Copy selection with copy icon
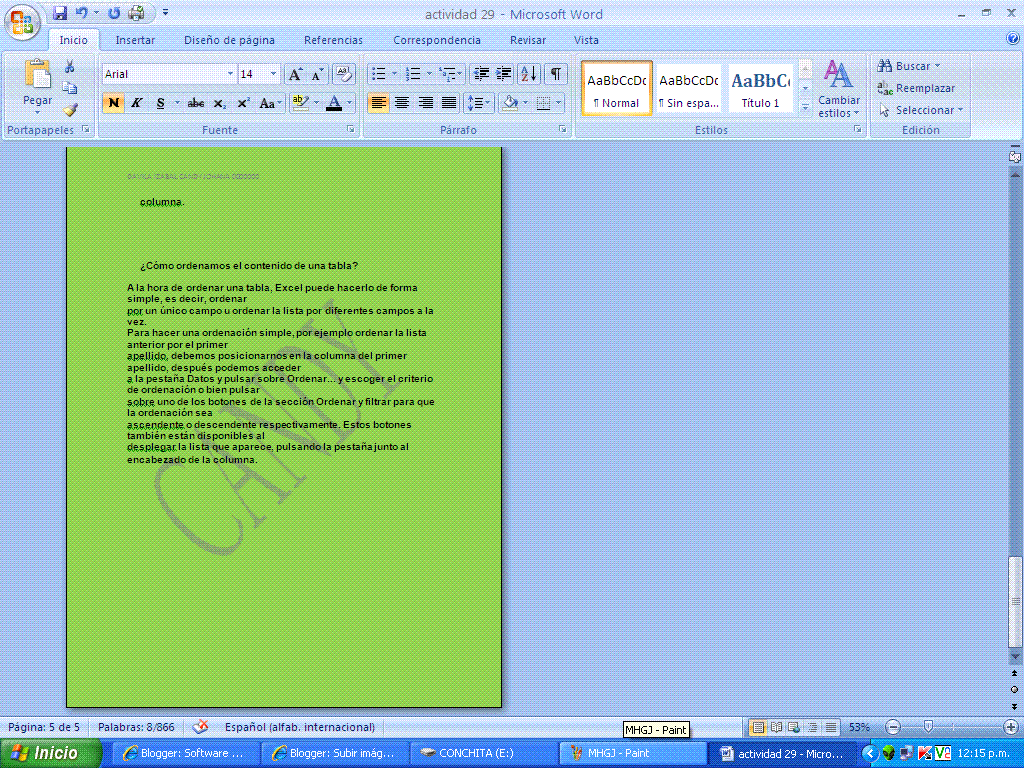 pos(69,88)
